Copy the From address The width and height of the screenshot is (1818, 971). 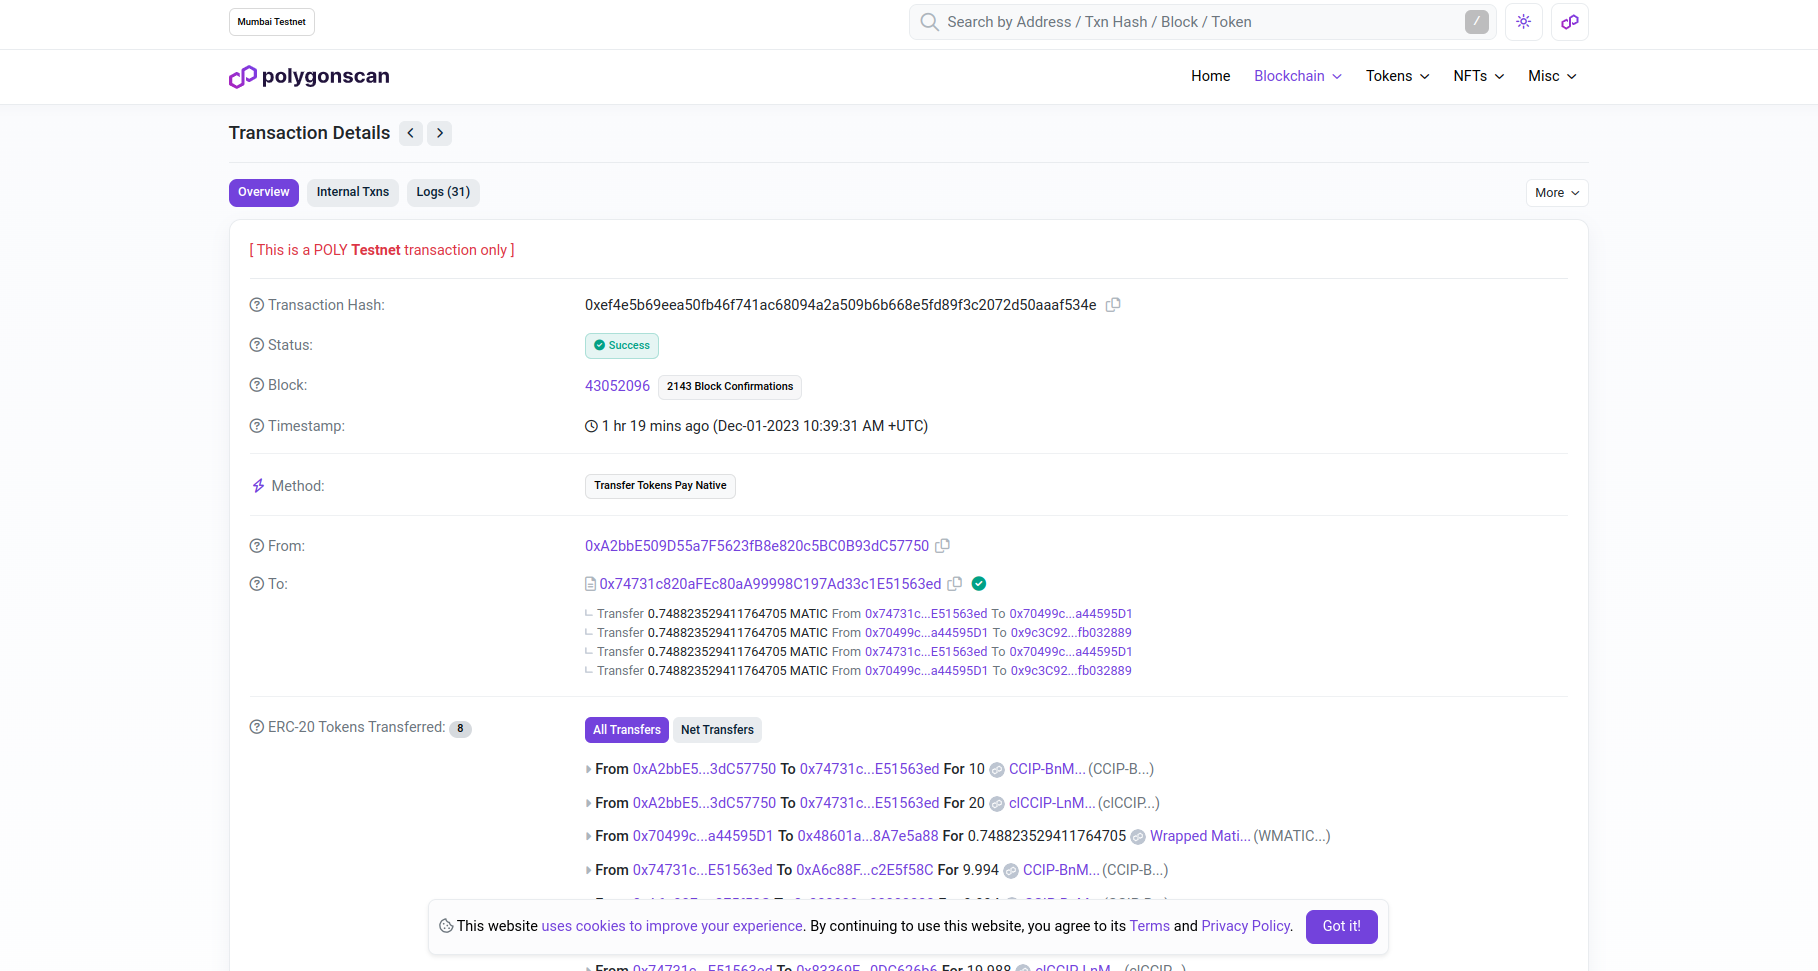click(x=942, y=546)
